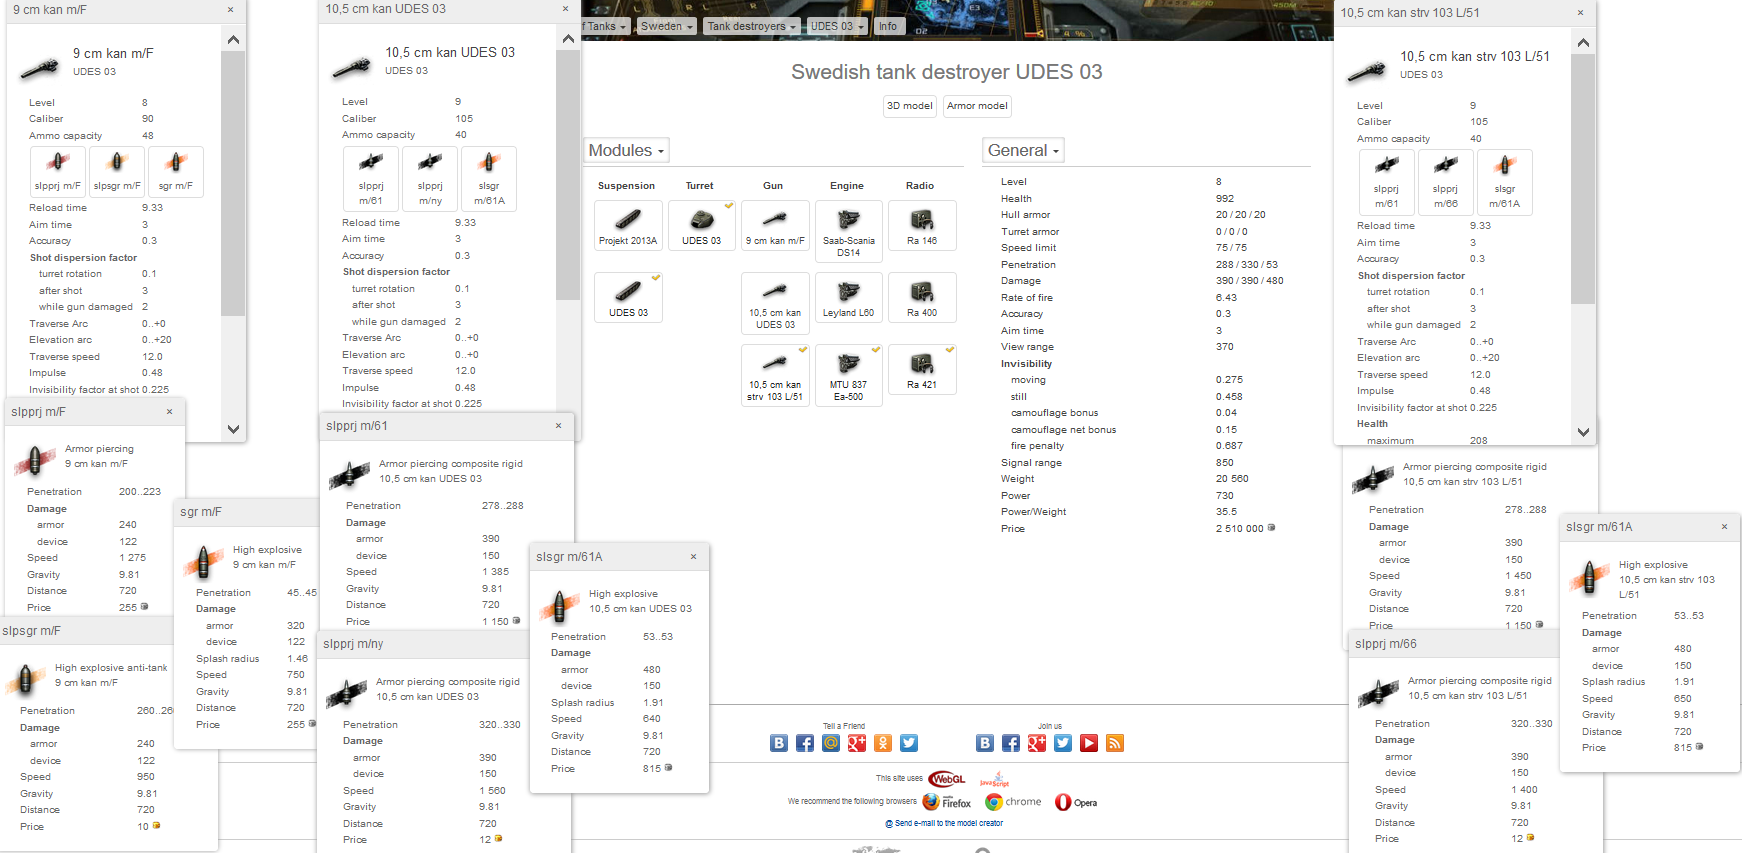This screenshot has width=1742, height=853.
Task: Open the RSS feed icon
Action: [1115, 743]
